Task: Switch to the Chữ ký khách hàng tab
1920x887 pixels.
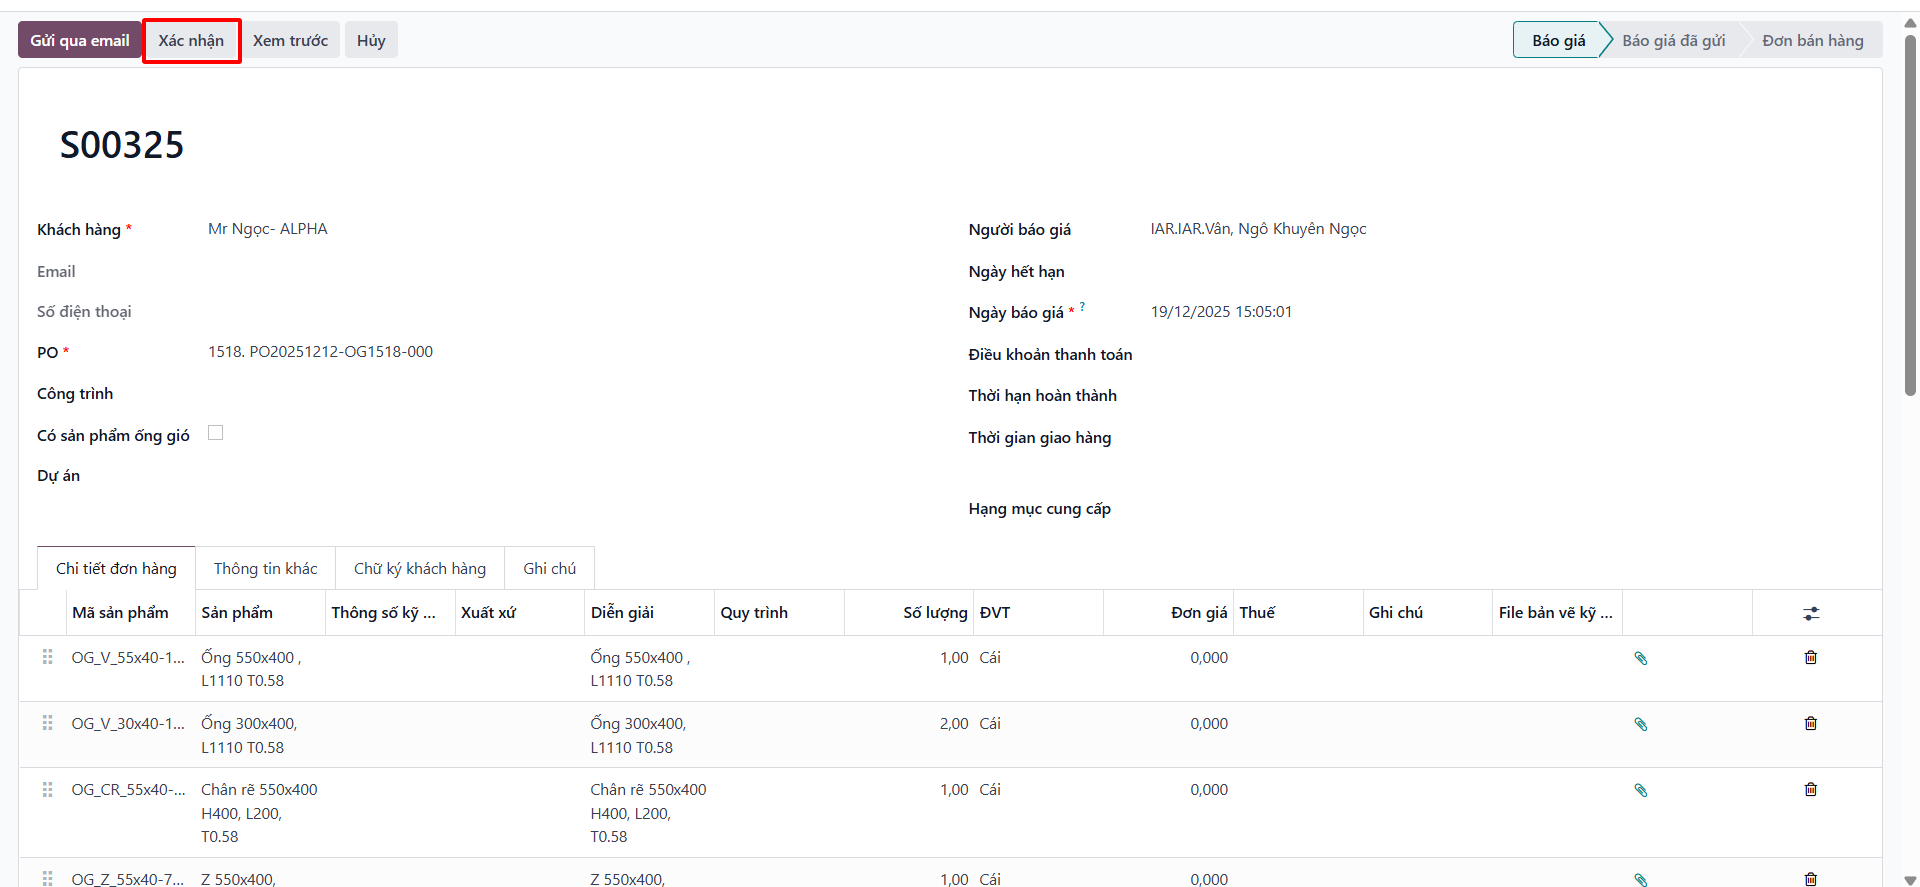Action: pos(420,568)
